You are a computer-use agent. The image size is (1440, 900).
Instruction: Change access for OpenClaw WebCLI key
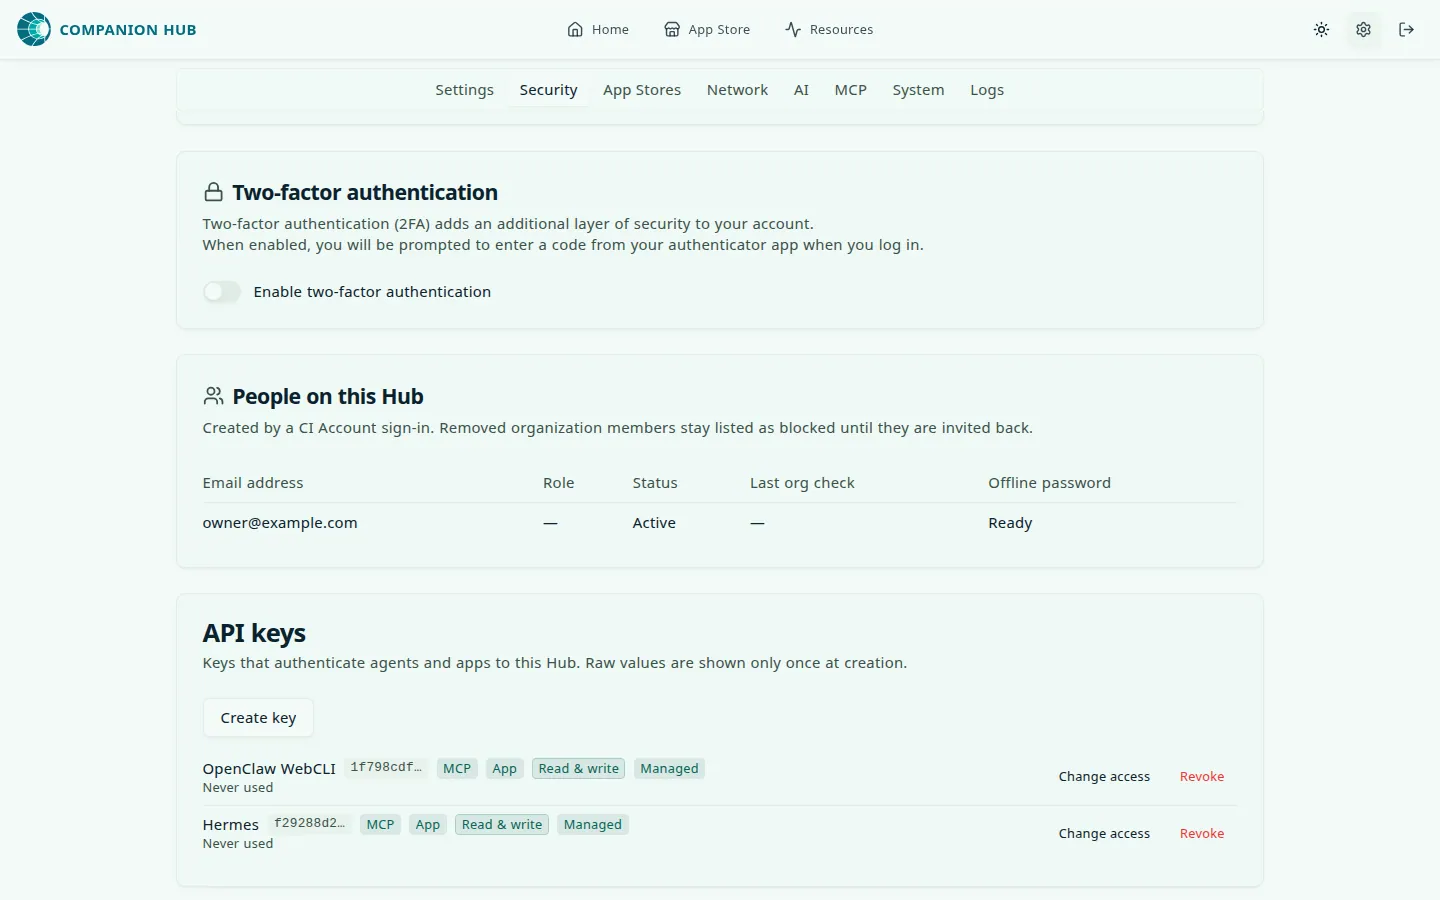click(x=1104, y=777)
